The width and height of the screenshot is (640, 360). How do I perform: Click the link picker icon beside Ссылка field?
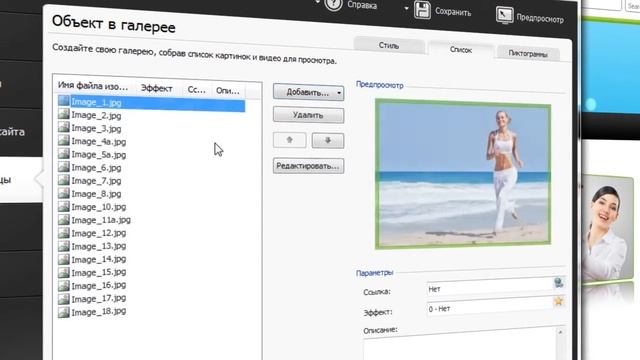tap(558, 282)
